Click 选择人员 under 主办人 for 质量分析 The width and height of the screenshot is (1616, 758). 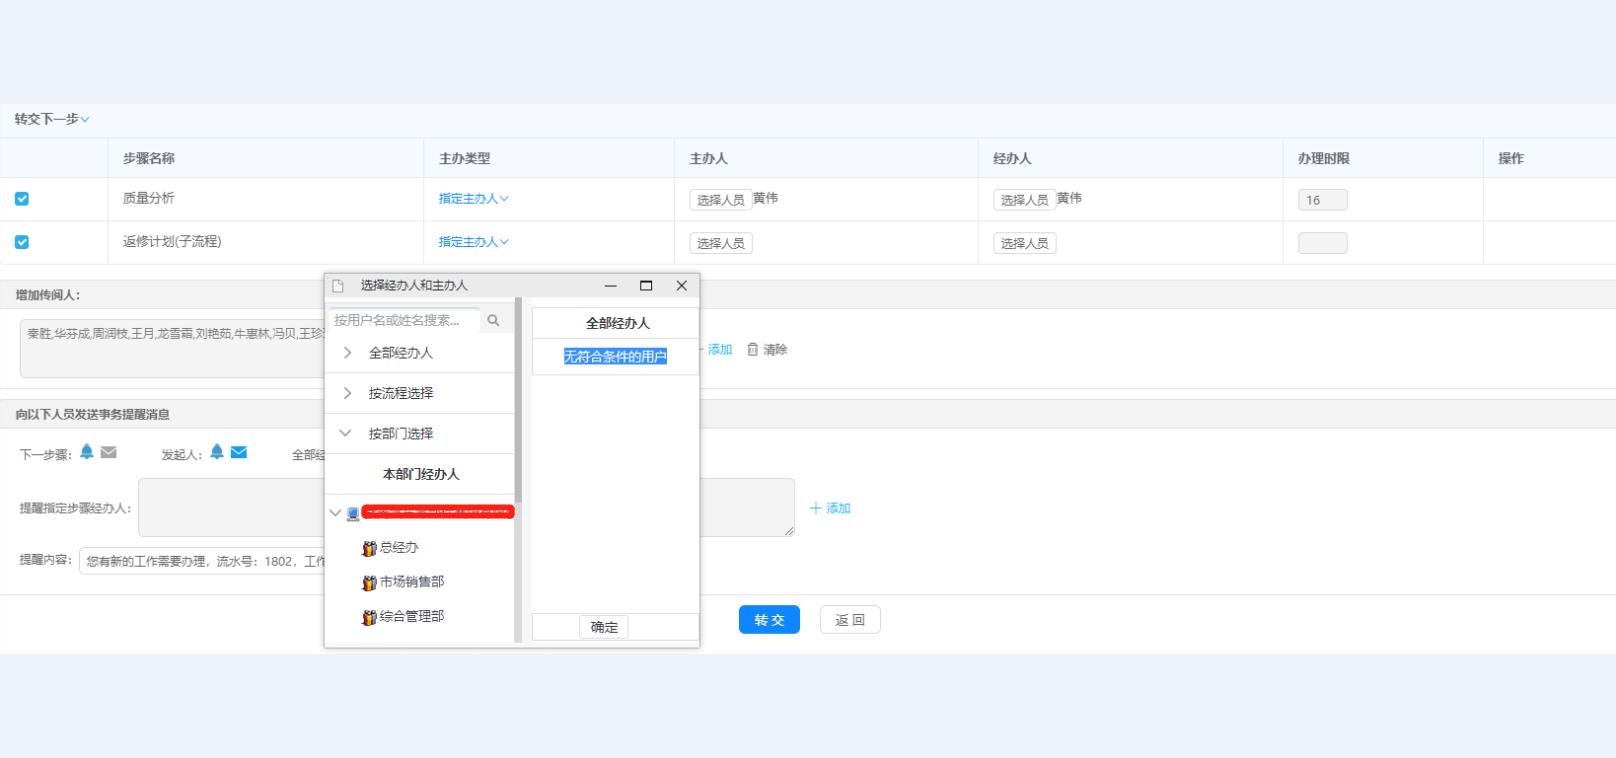tap(720, 200)
